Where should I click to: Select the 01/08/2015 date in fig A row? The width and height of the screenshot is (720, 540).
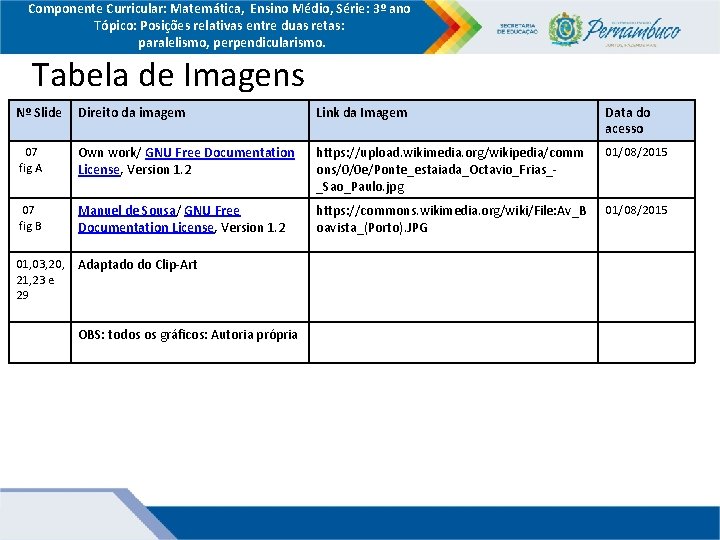point(636,152)
